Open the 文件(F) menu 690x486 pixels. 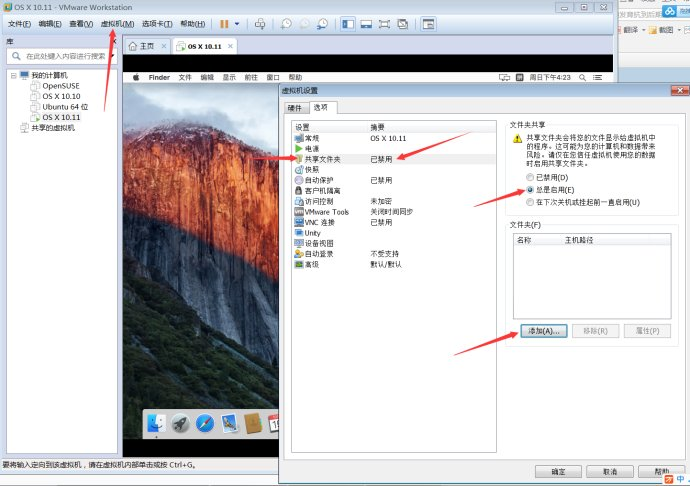[19, 24]
